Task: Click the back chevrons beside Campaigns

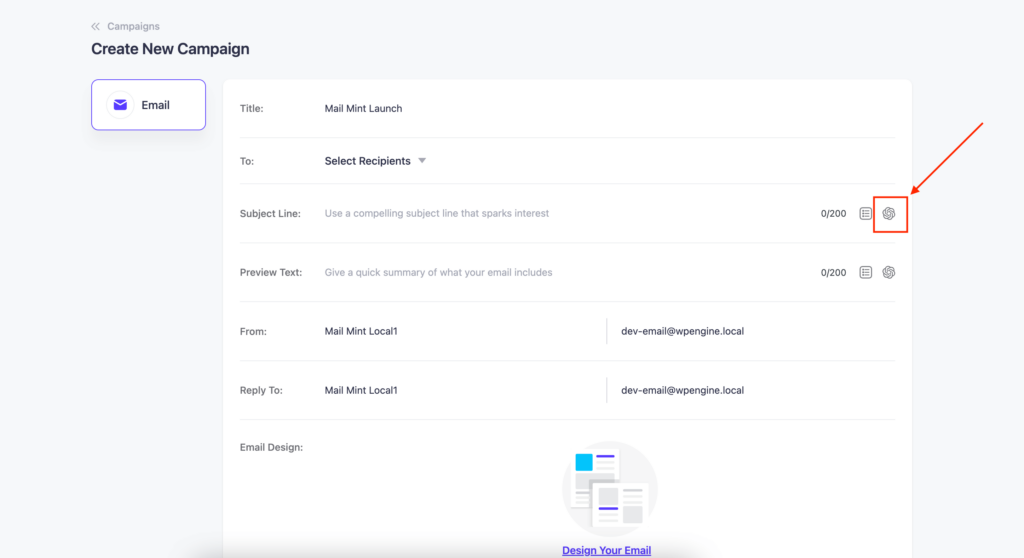Action: click(95, 26)
